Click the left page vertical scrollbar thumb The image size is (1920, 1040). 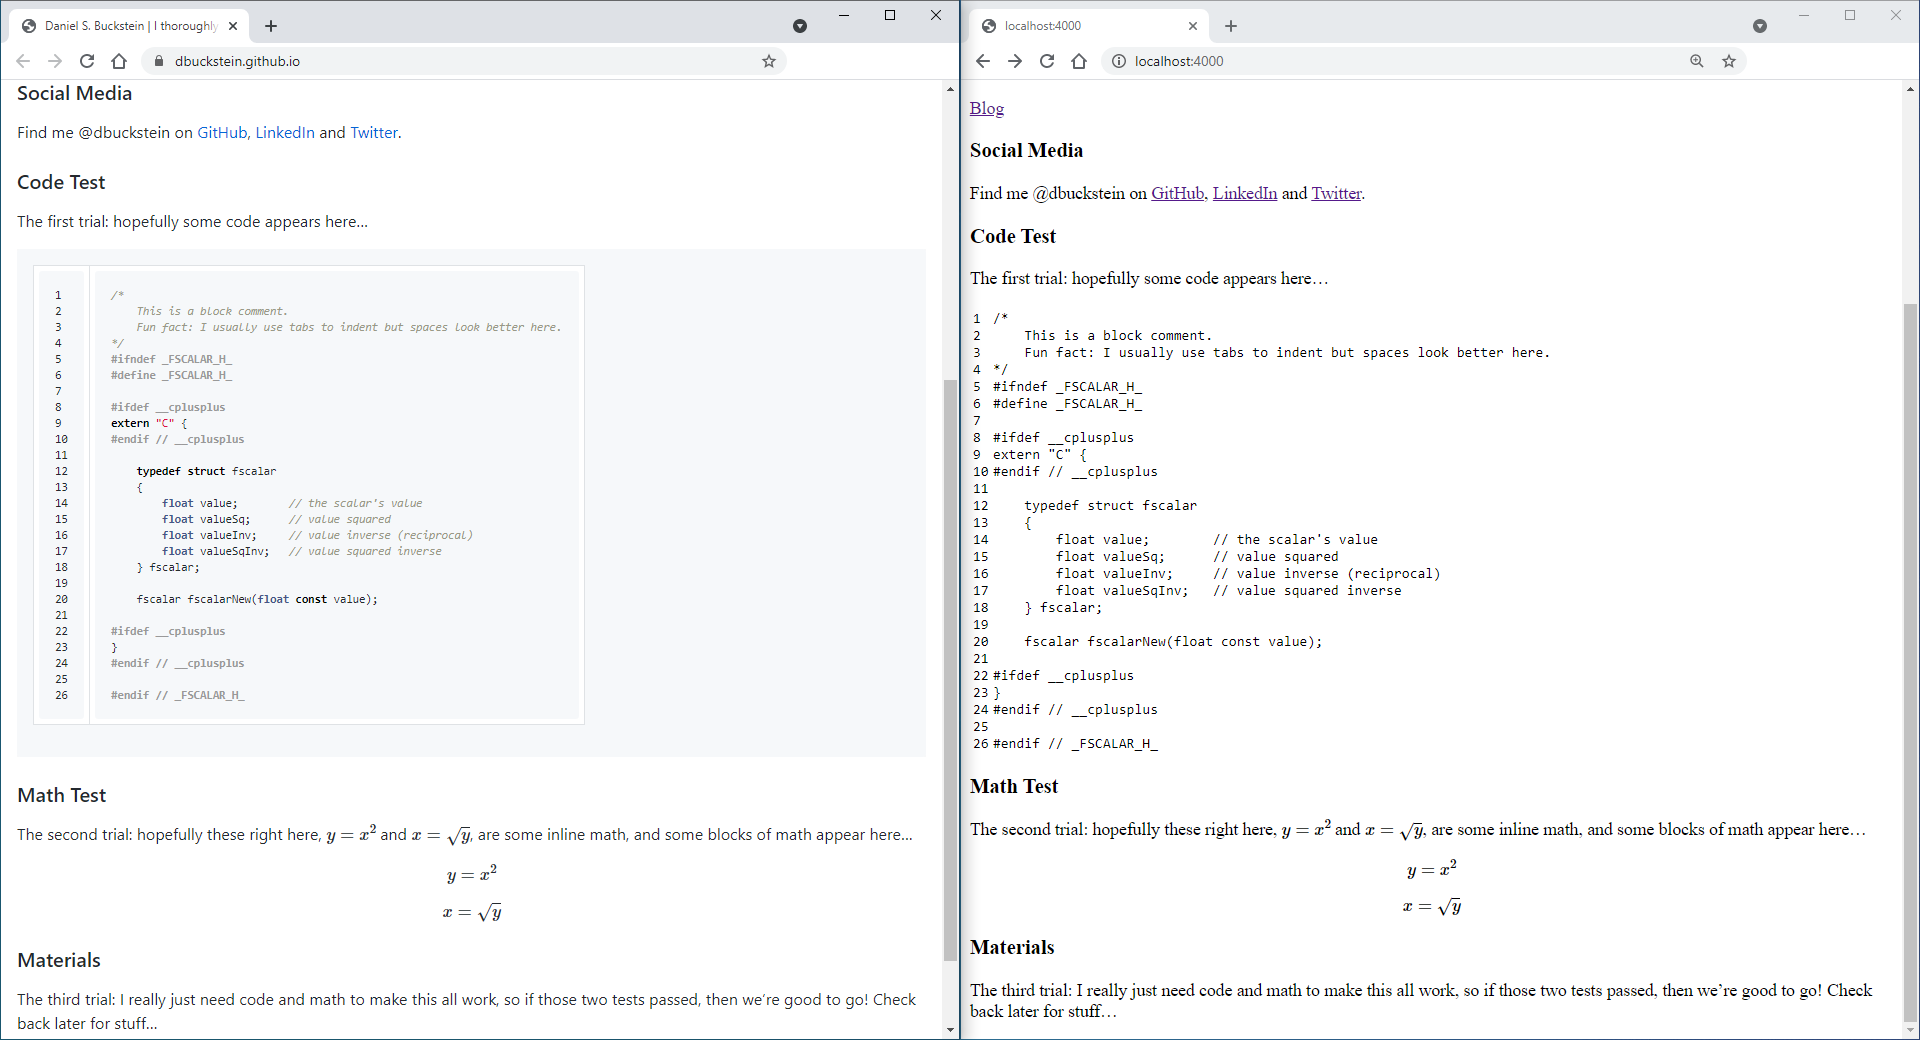click(x=950, y=670)
